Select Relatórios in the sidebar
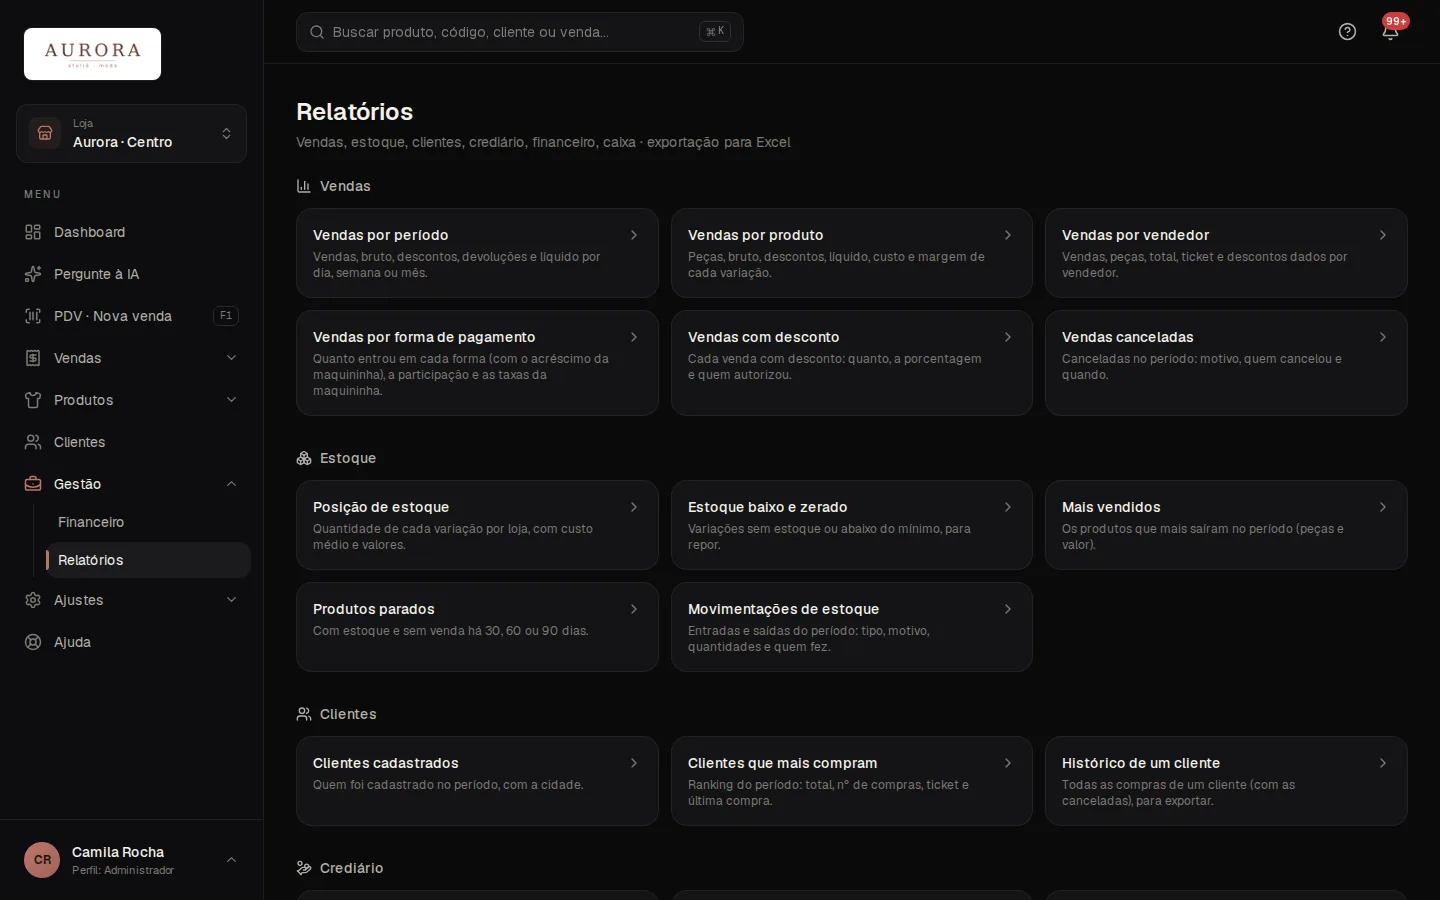The height and width of the screenshot is (900, 1440). [x=148, y=560]
